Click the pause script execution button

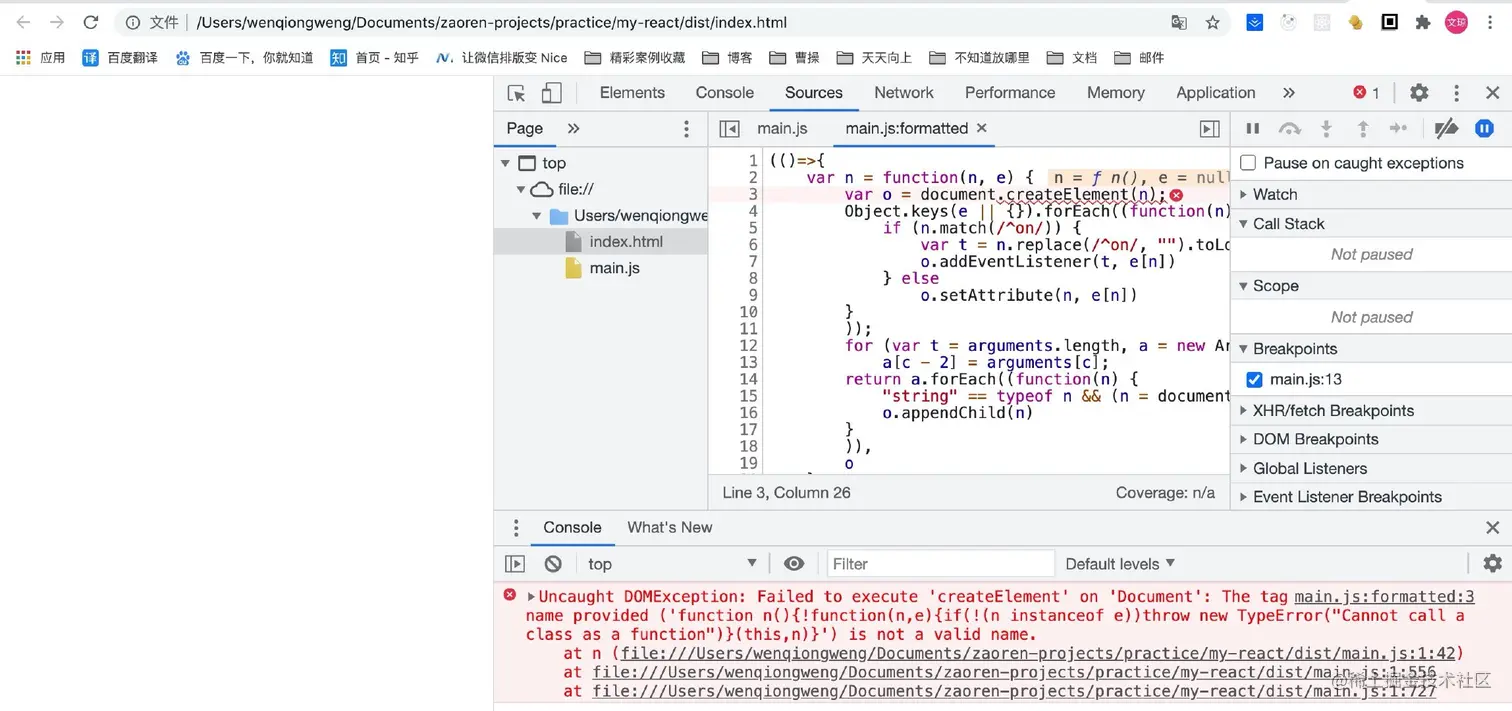click(x=1252, y=129)
